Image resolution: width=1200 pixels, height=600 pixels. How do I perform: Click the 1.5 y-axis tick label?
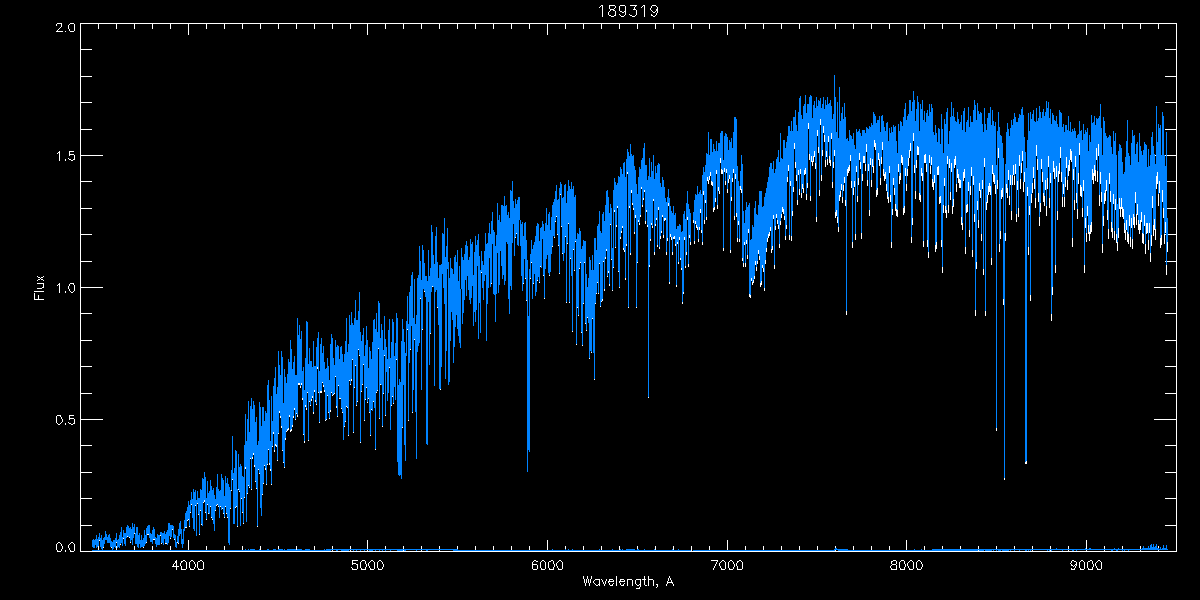[x=63, y=157]
